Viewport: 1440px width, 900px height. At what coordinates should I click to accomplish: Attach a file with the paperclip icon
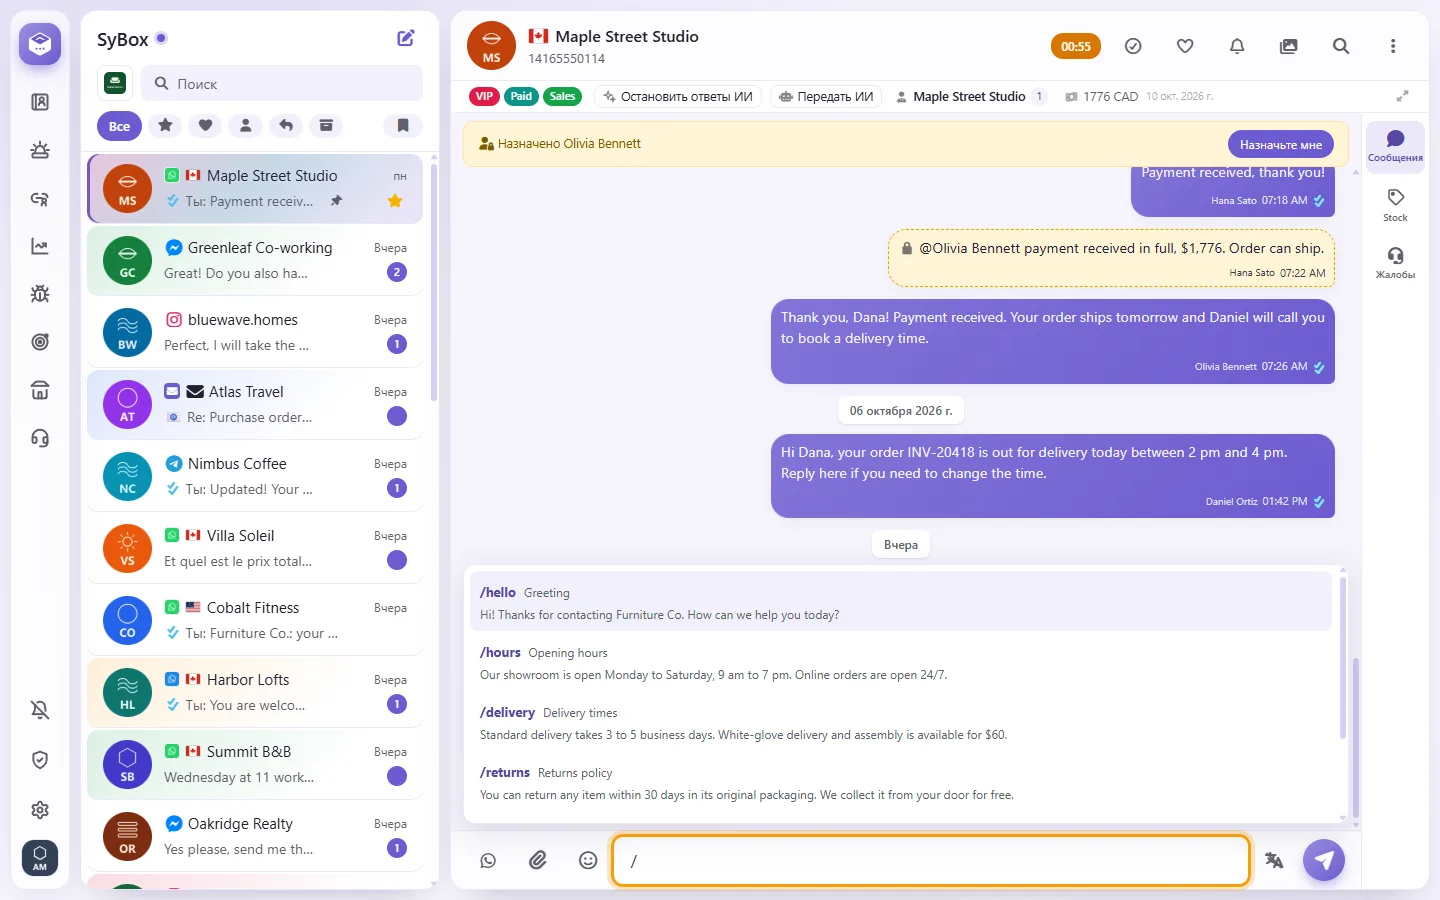[538, 860]
